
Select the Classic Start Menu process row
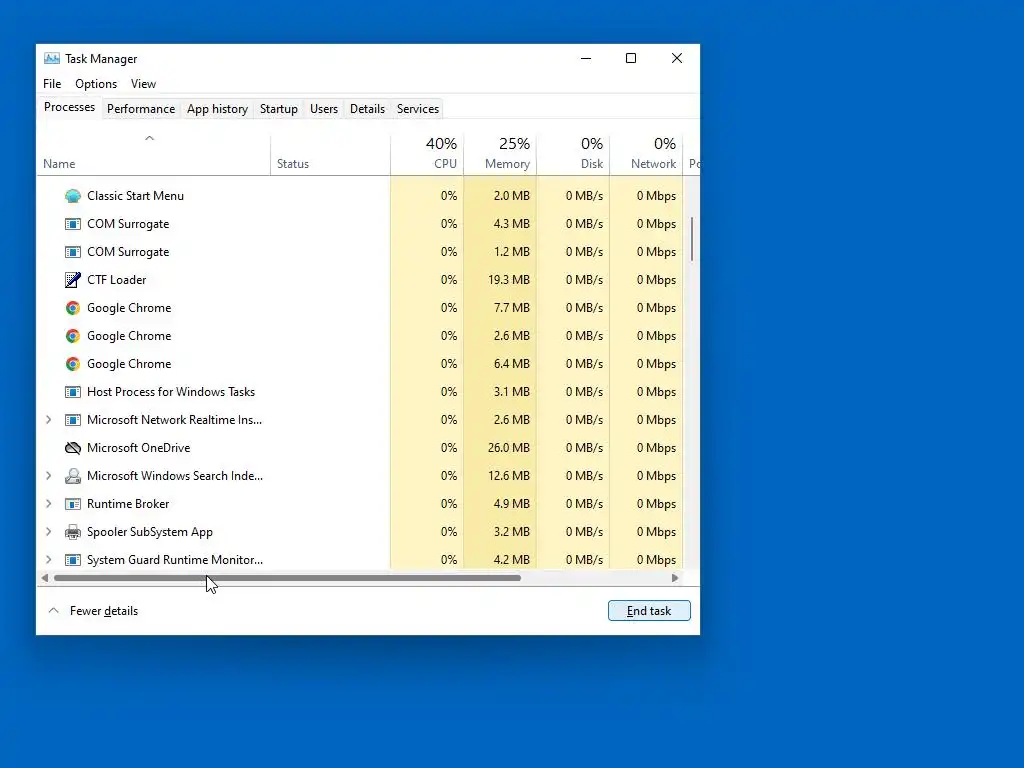click(x=360, y=196)
